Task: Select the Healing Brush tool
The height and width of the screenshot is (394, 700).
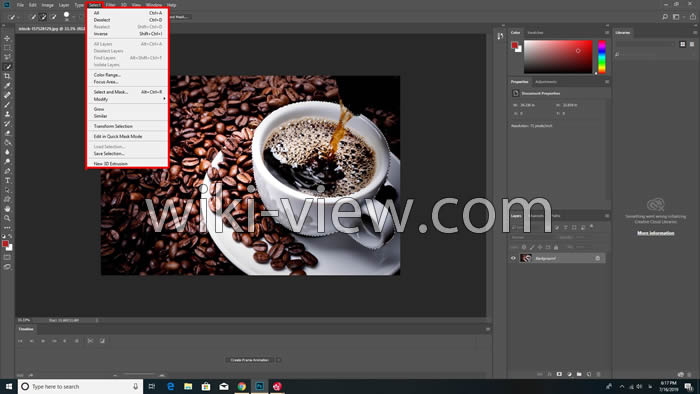Action: [x=7, y=95]
